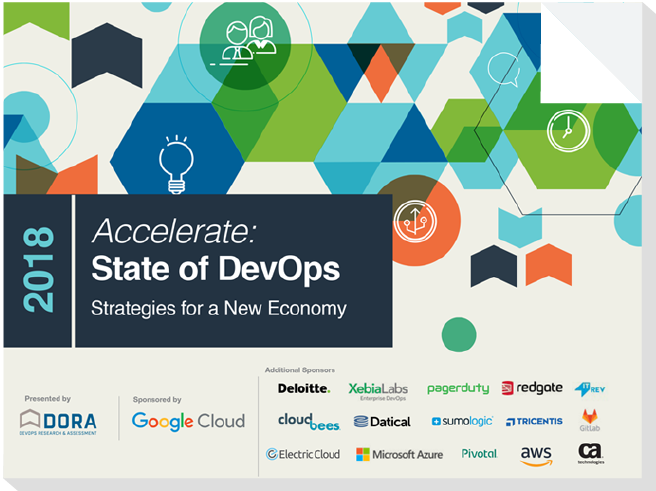Click 'Strategies for a New Economy' subtitle
656x491 pixels.
(219, 309)
